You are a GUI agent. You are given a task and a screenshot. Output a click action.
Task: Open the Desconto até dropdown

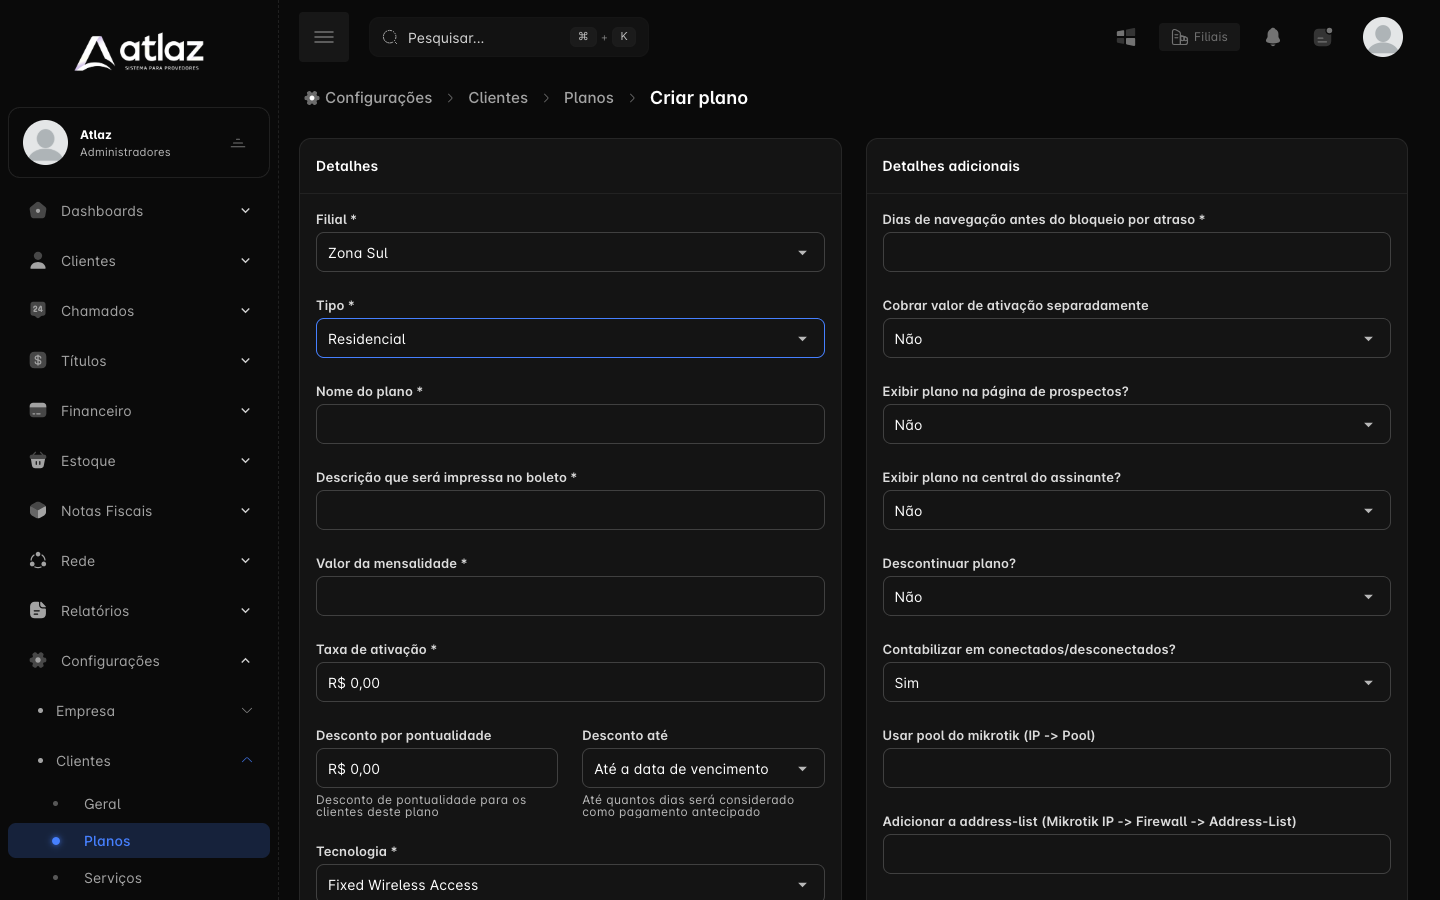pyautogui.click(x=703, y=768)
